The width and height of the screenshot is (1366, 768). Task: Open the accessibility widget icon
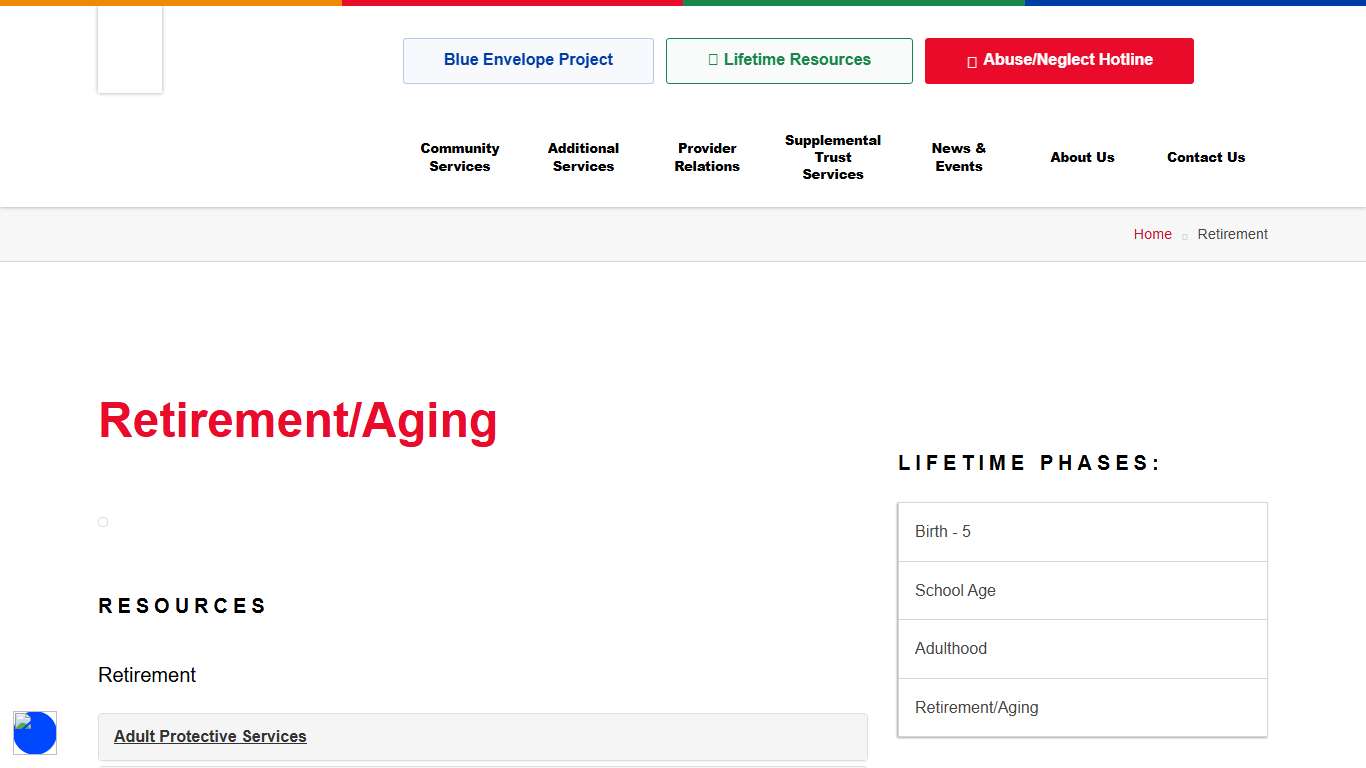(35, 733)
